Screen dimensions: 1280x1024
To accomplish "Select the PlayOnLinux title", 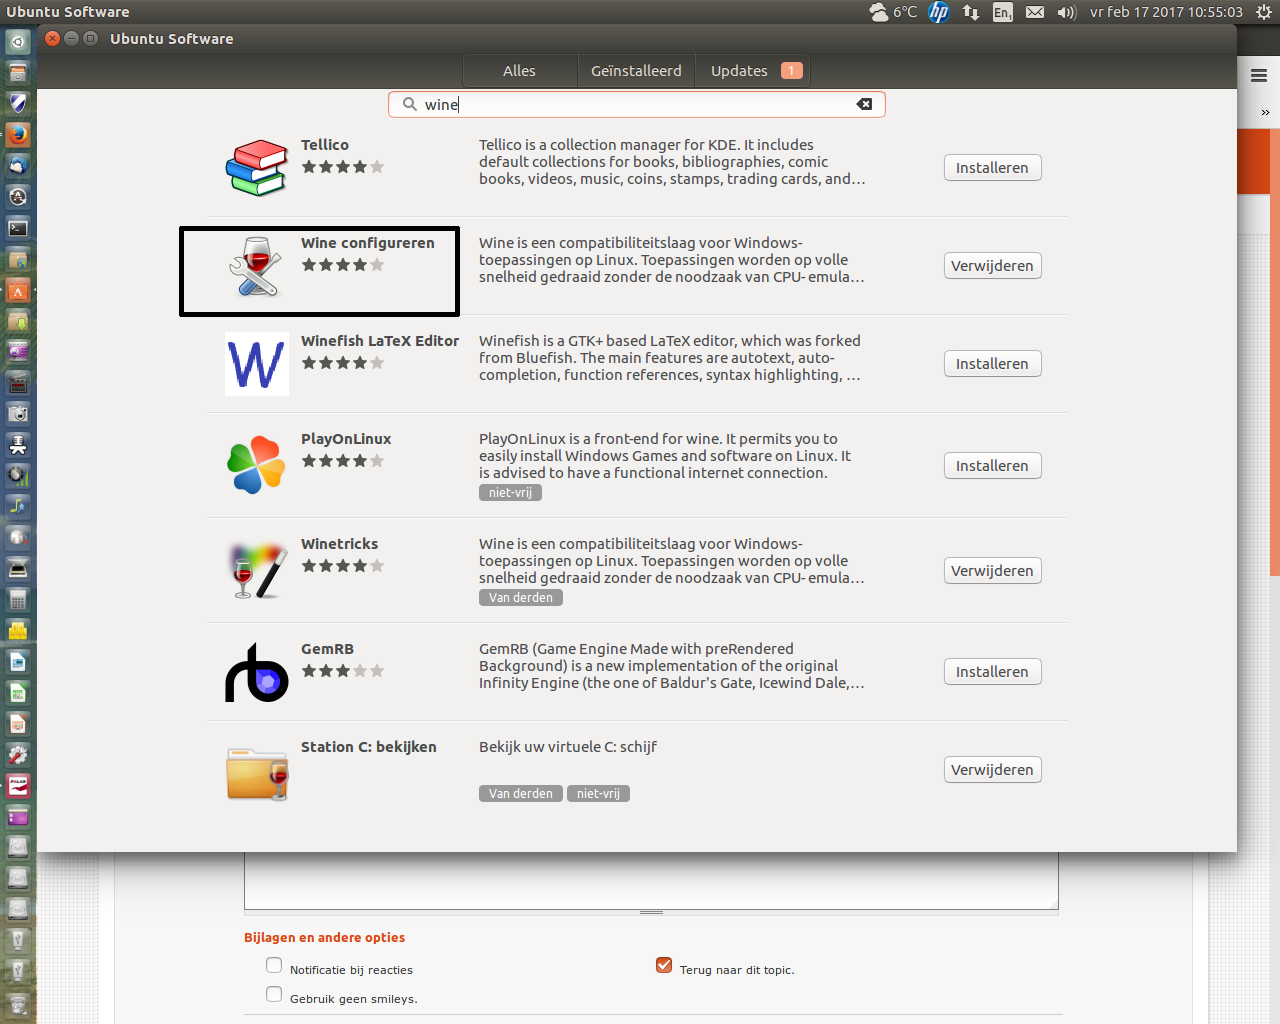I will (346, 439).
